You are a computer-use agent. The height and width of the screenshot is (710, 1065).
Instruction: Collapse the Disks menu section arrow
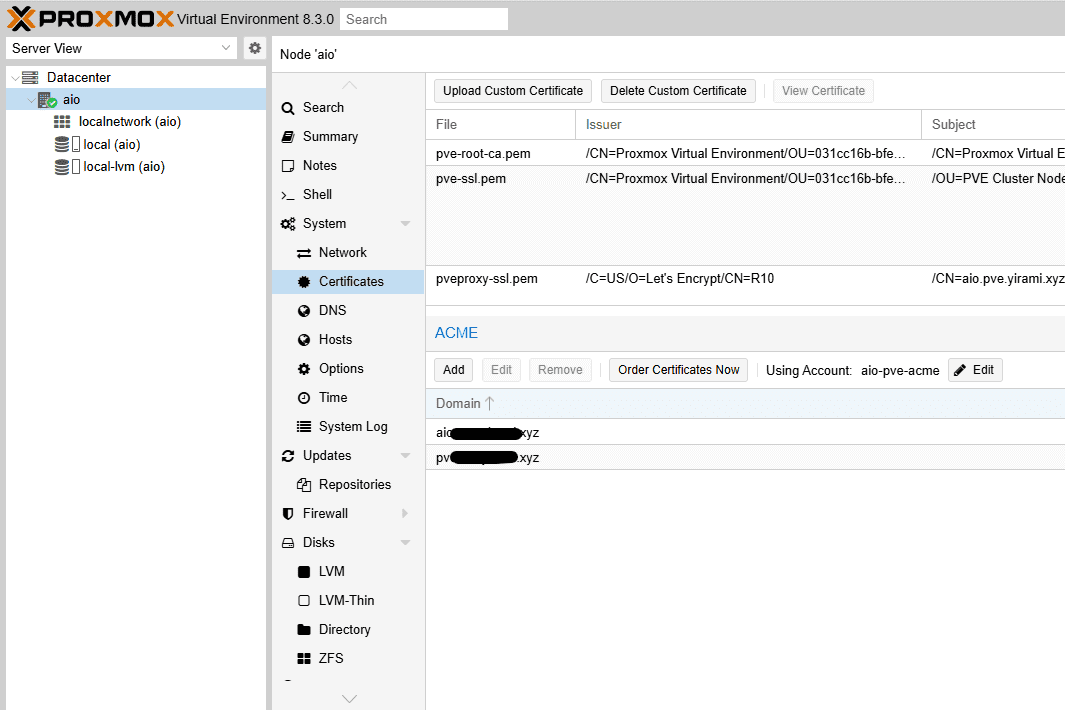tap(405, 542)
